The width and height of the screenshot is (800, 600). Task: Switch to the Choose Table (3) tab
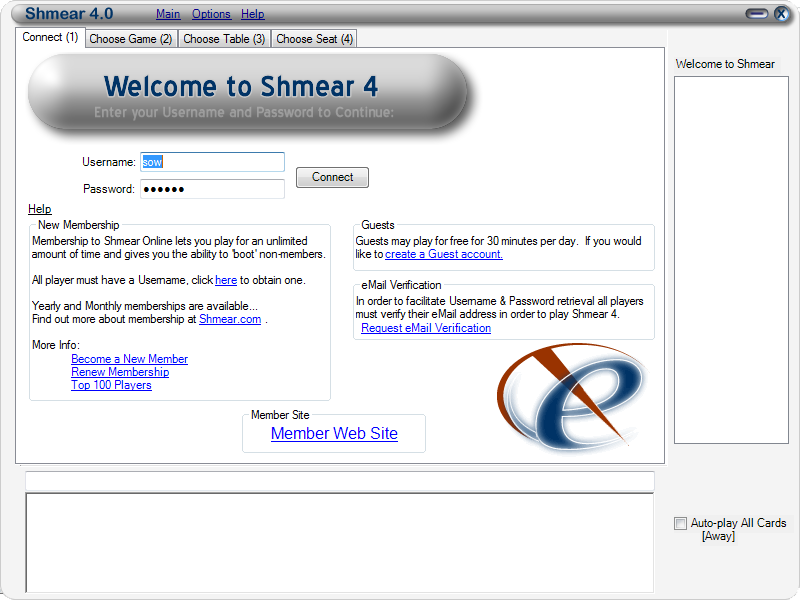(x=224, y=39)
